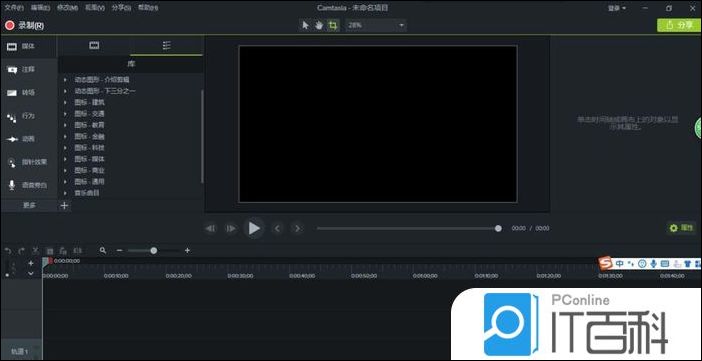Open the Media (媒体) tab in sidebar
Image resolution: width=702 pixels, height=361 pixels.
(x=29, y=47)
